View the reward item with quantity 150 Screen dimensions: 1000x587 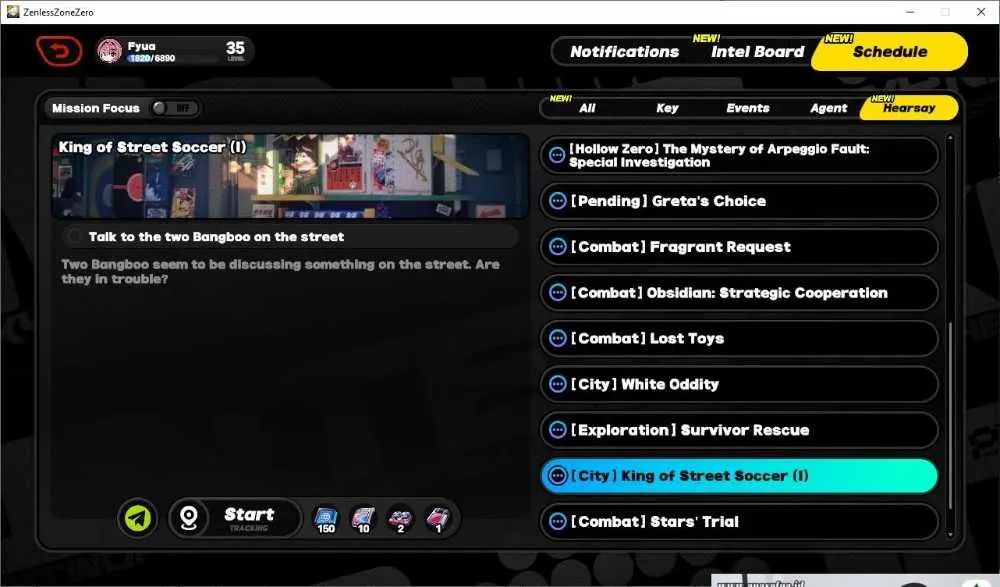pos(326,519)
